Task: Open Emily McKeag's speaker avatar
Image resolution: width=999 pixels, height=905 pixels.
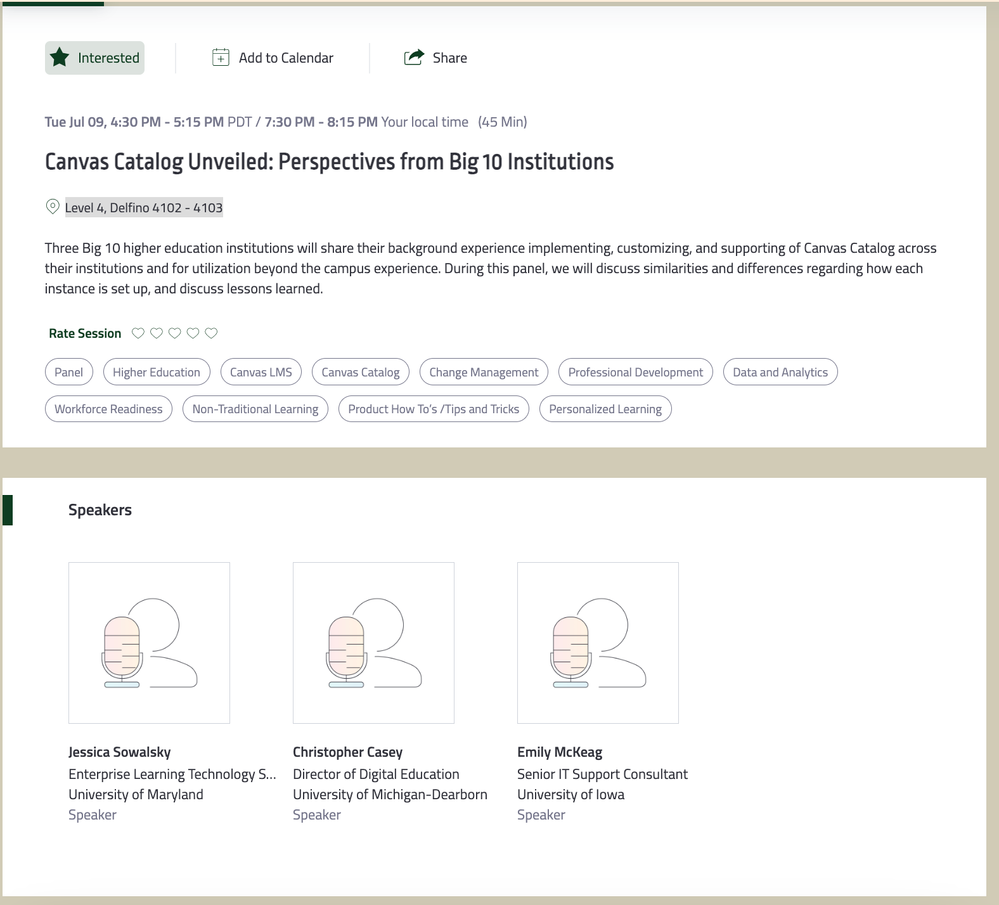Action: [598, 643]
